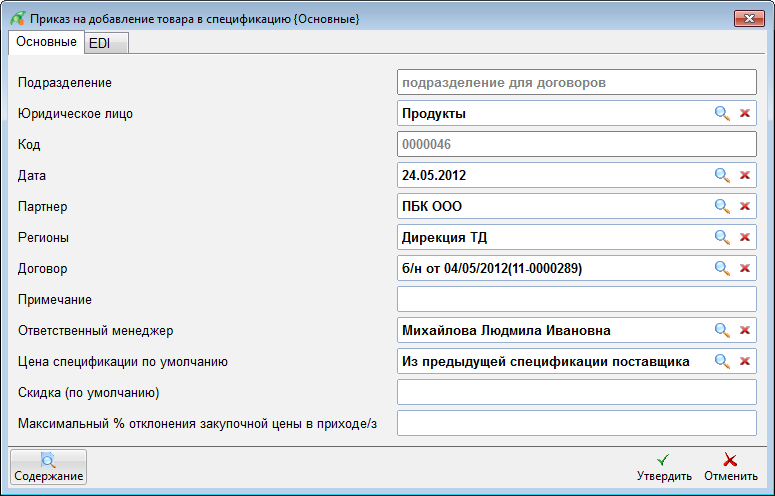Open lookup for Договор field
Screen dimensions: 775x496
coord(721,268)
